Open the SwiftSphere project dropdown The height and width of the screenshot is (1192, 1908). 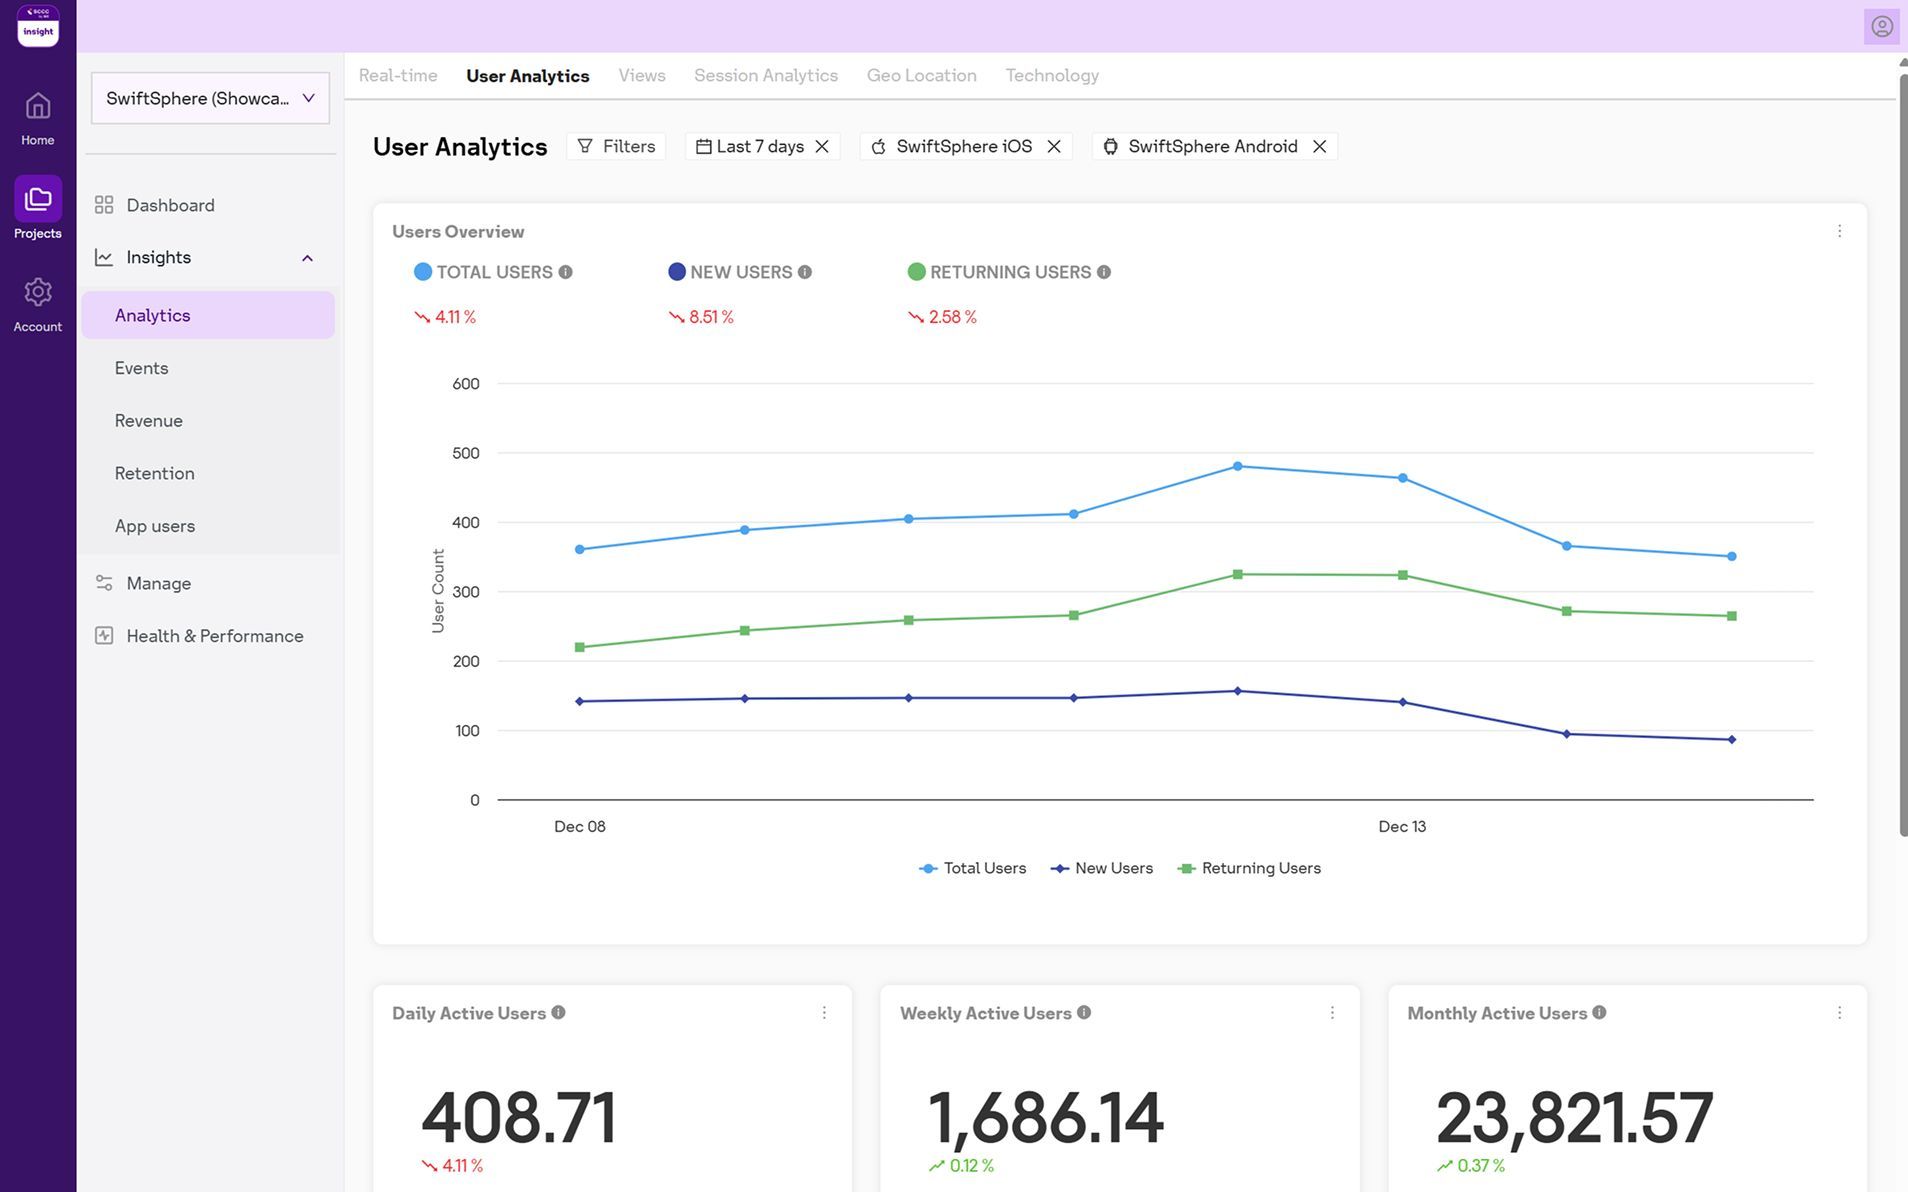point(210,98)
